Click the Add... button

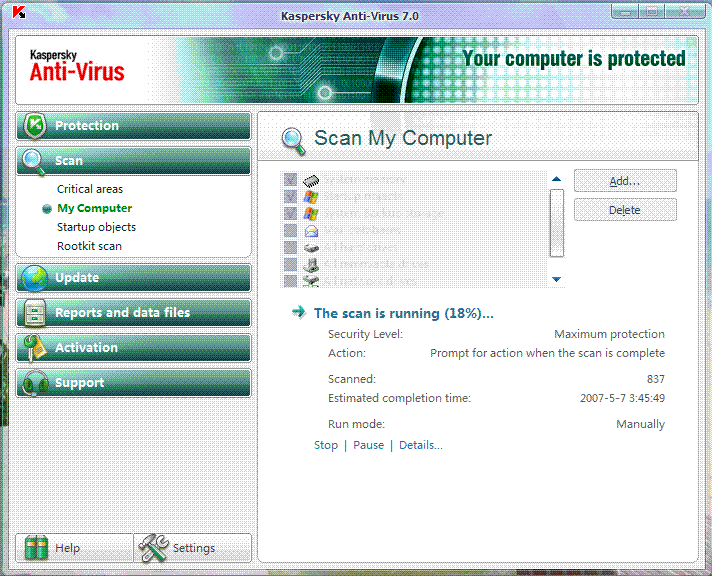point(625,181)
